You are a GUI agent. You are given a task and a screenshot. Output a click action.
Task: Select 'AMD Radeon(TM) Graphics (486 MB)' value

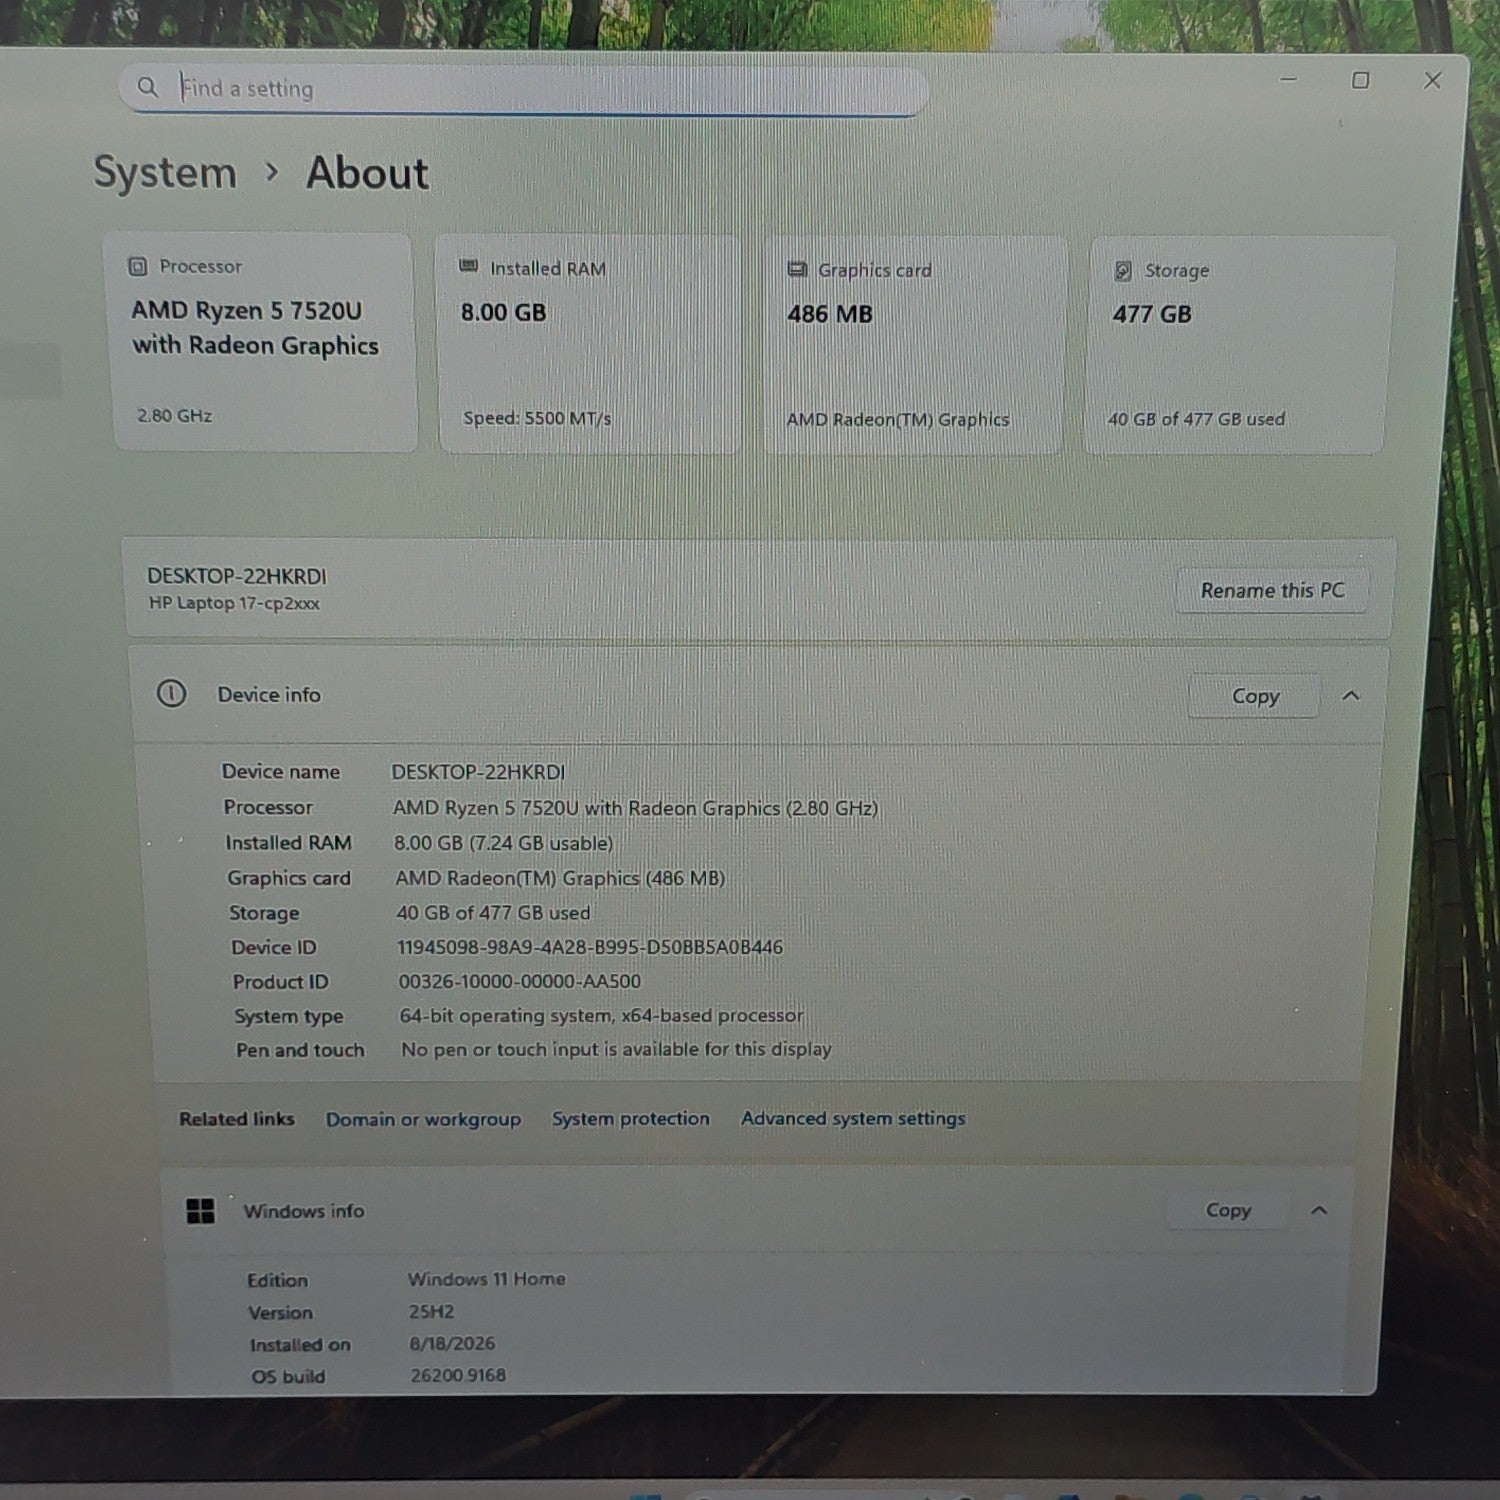[560, 878]
